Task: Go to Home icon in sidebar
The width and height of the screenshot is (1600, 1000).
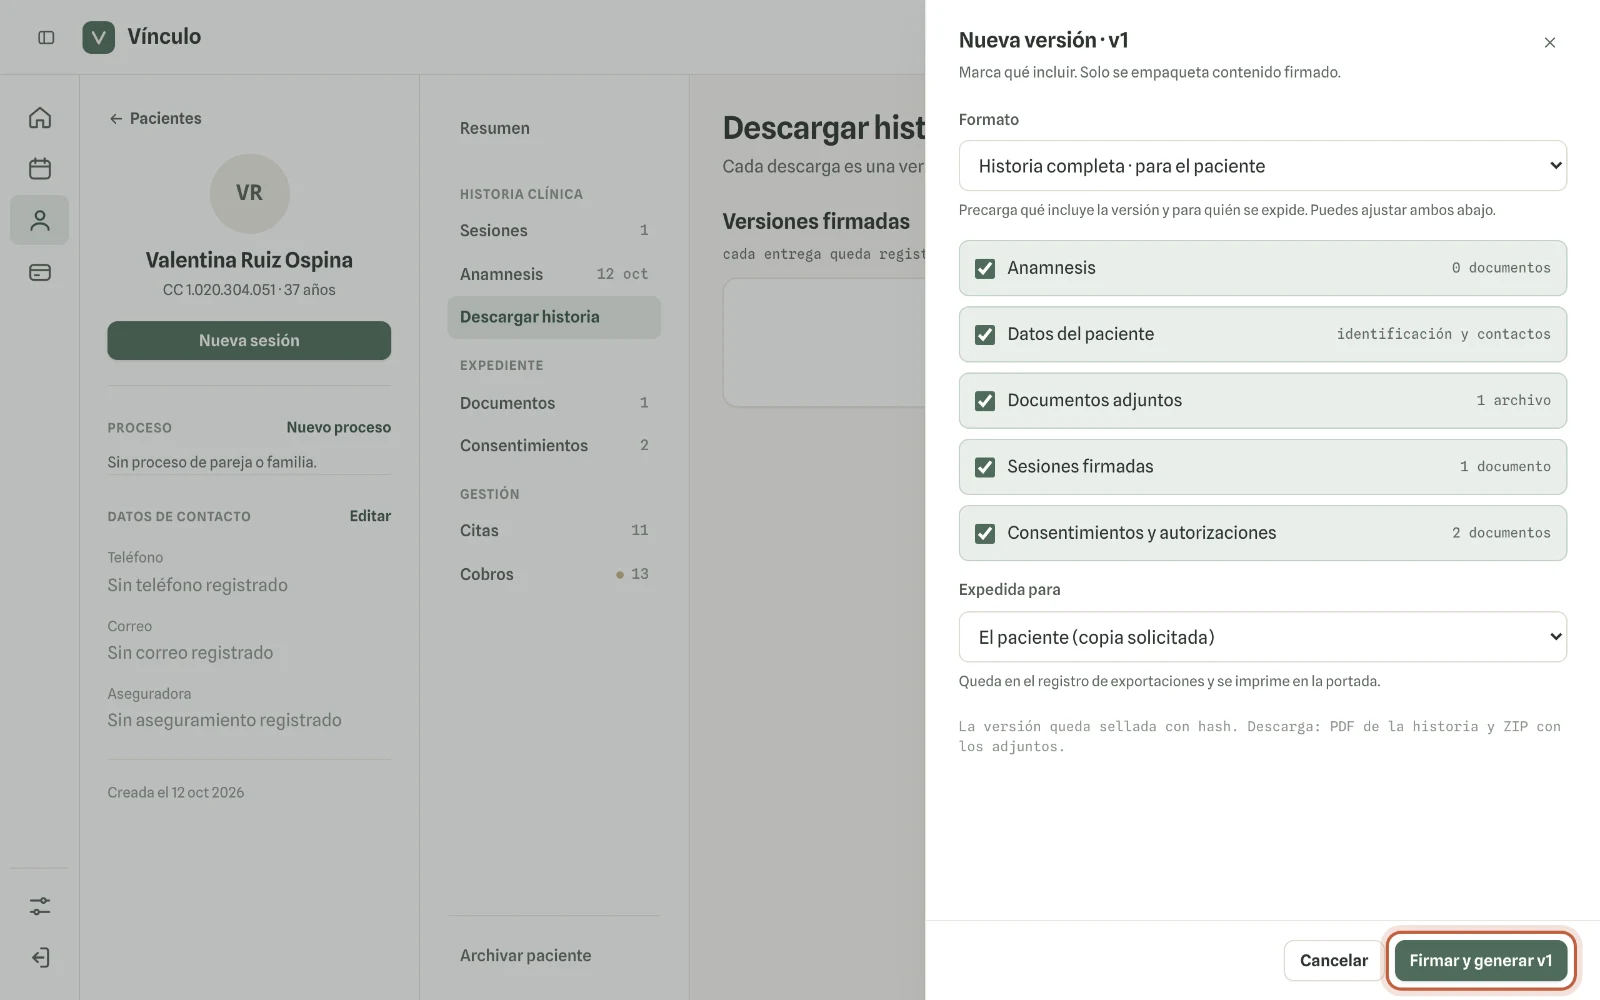Action: coord(40,118)
